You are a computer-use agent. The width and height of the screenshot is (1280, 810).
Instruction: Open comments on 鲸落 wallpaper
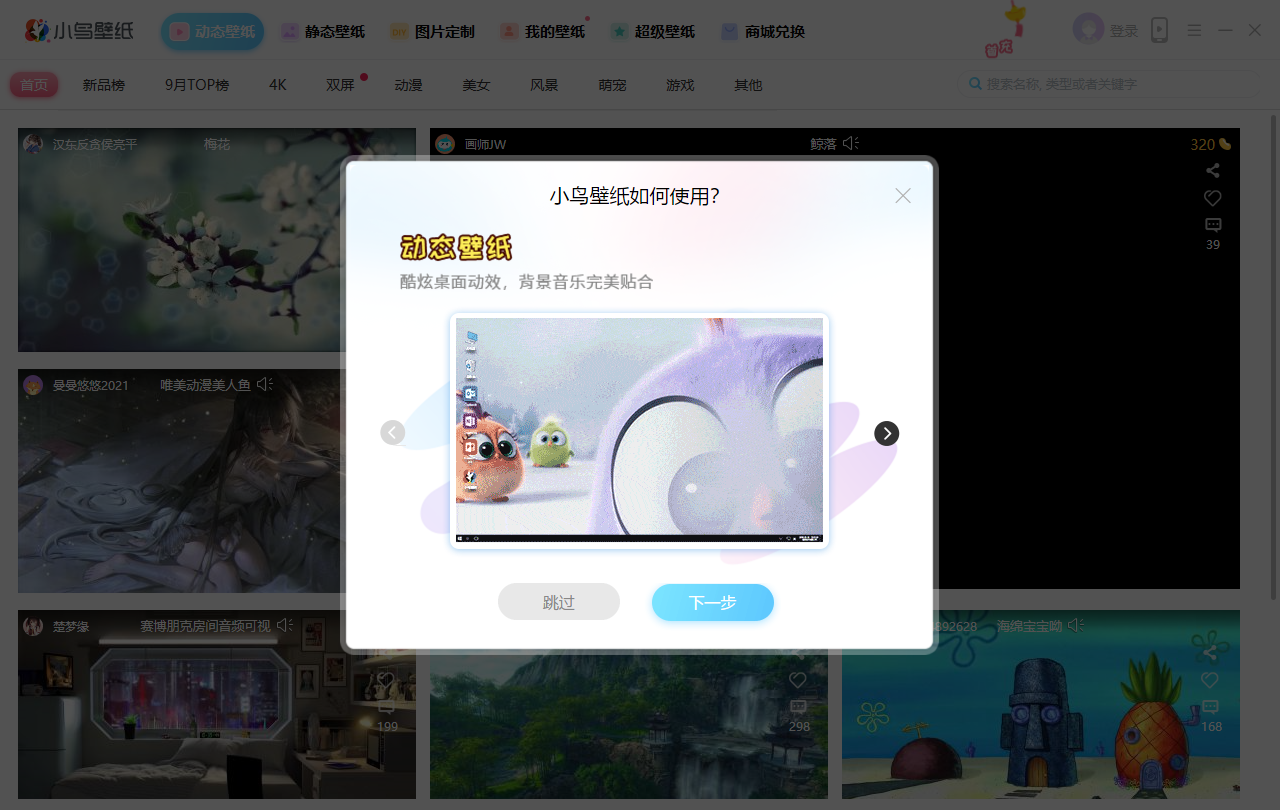coord(1213,225)
